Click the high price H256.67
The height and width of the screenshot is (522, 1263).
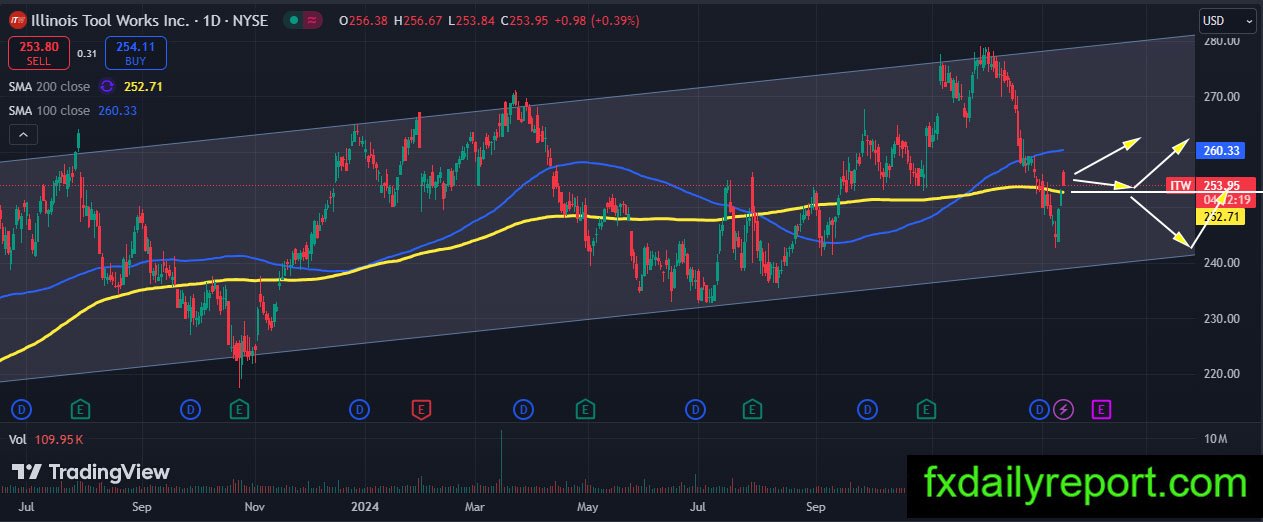coord(416,21)
